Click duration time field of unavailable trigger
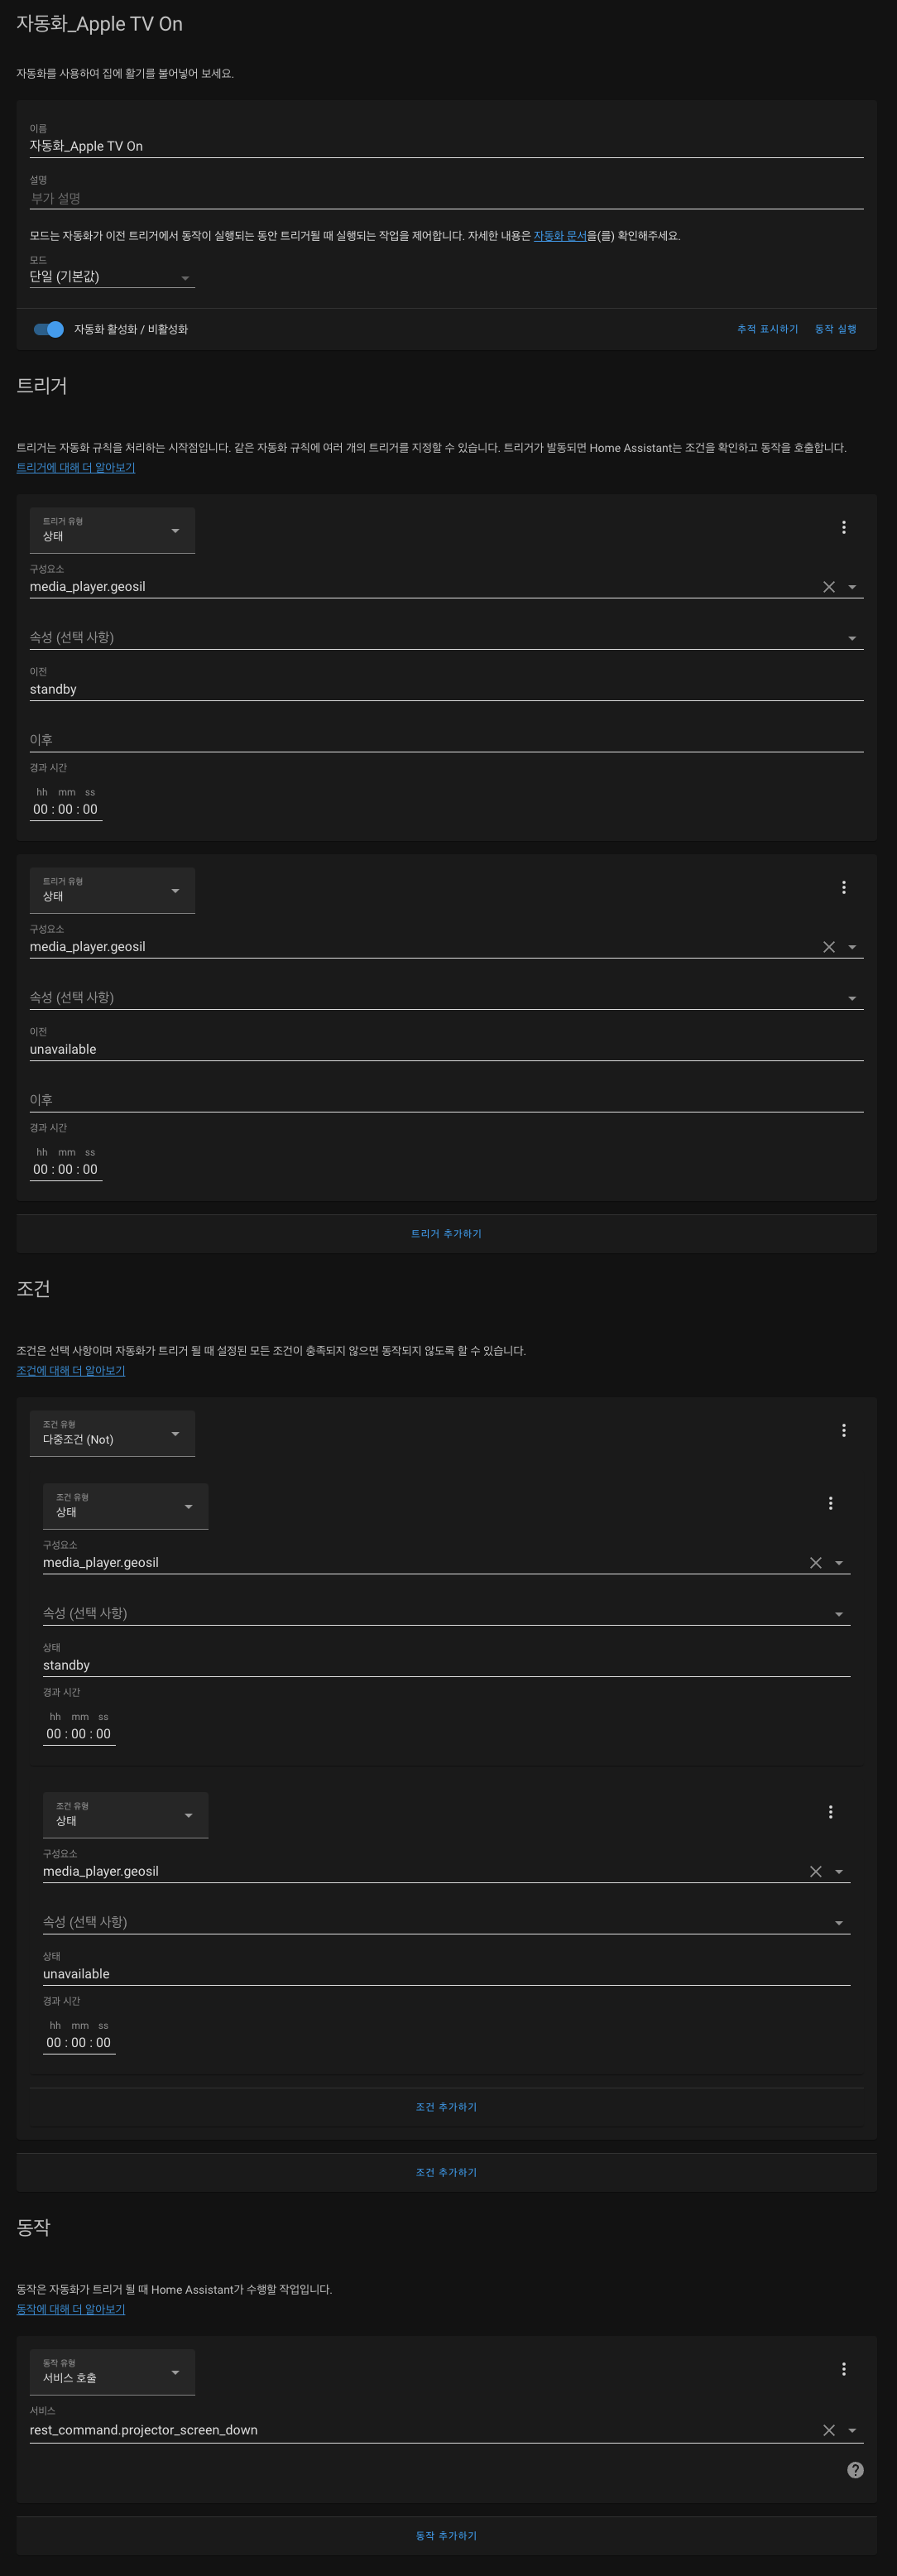 click(66, 1169)
